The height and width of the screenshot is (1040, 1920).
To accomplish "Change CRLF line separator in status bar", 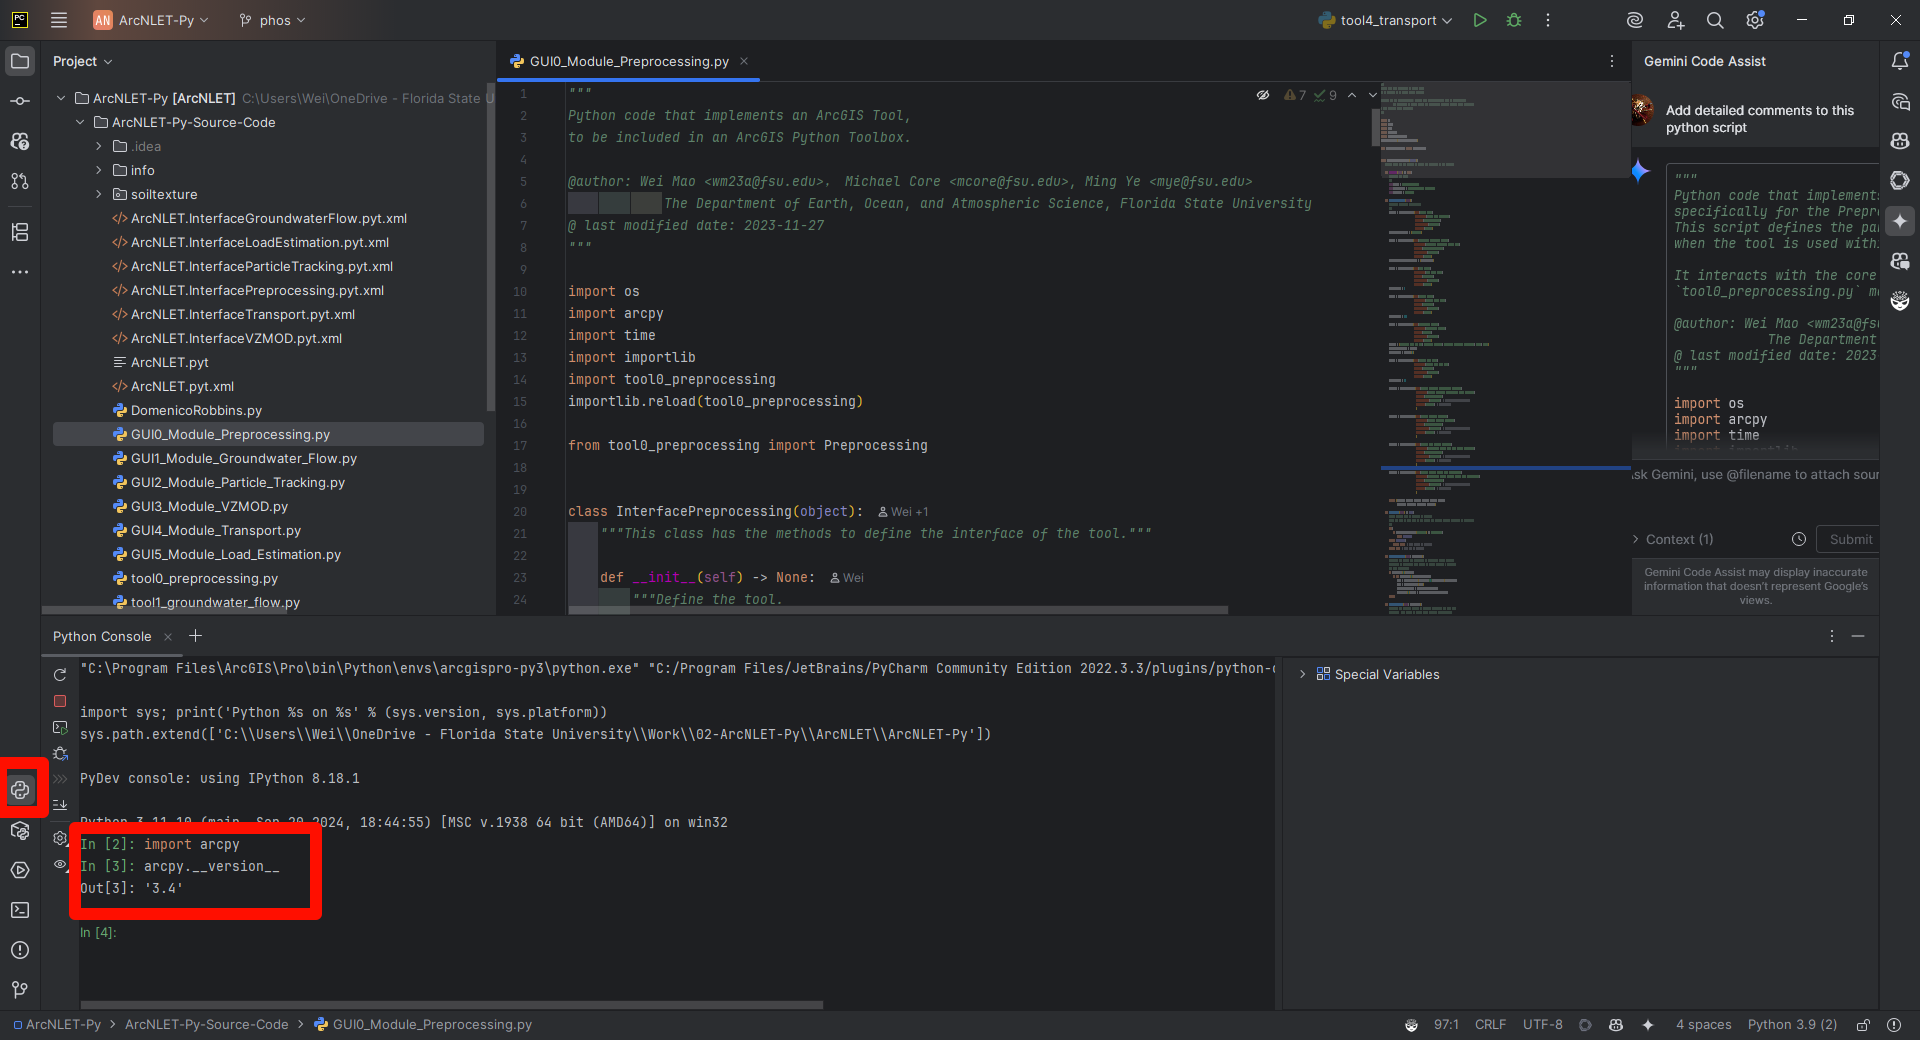I will coord(1490,1025).
